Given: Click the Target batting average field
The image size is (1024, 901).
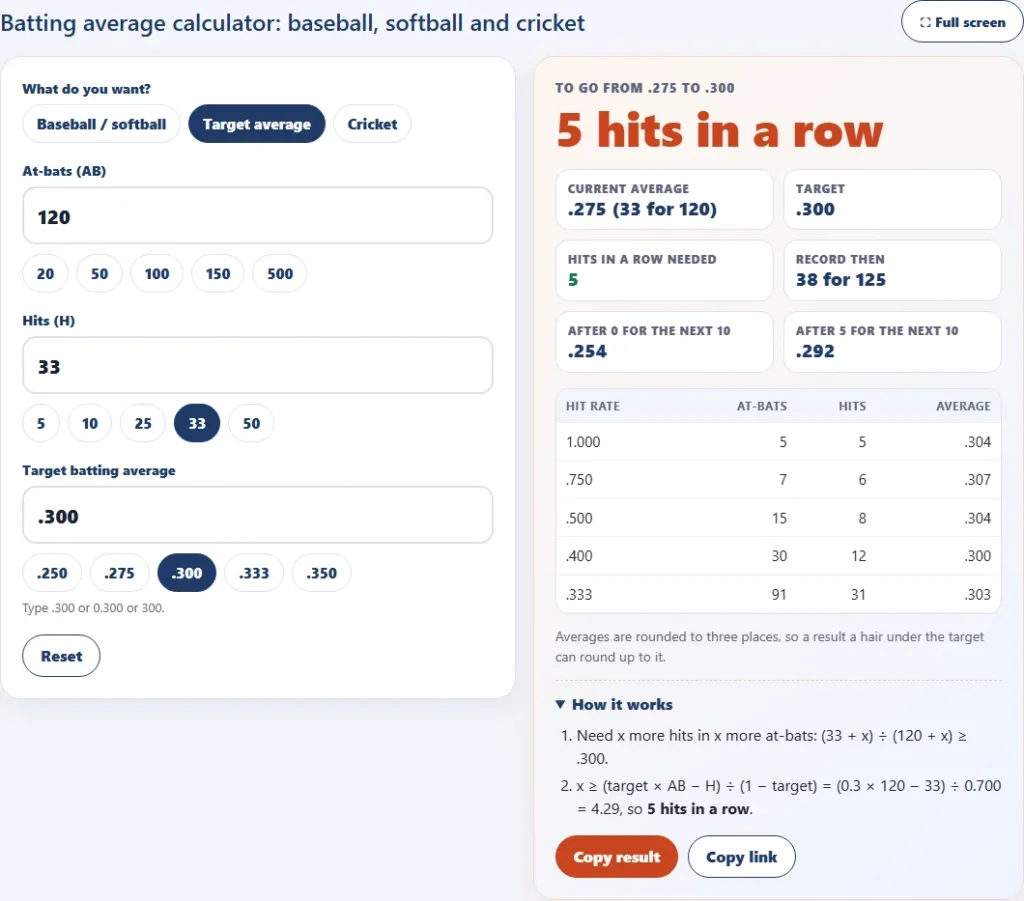Looking at the screenshot, I should pyautogui.click(x=257, y=515).
